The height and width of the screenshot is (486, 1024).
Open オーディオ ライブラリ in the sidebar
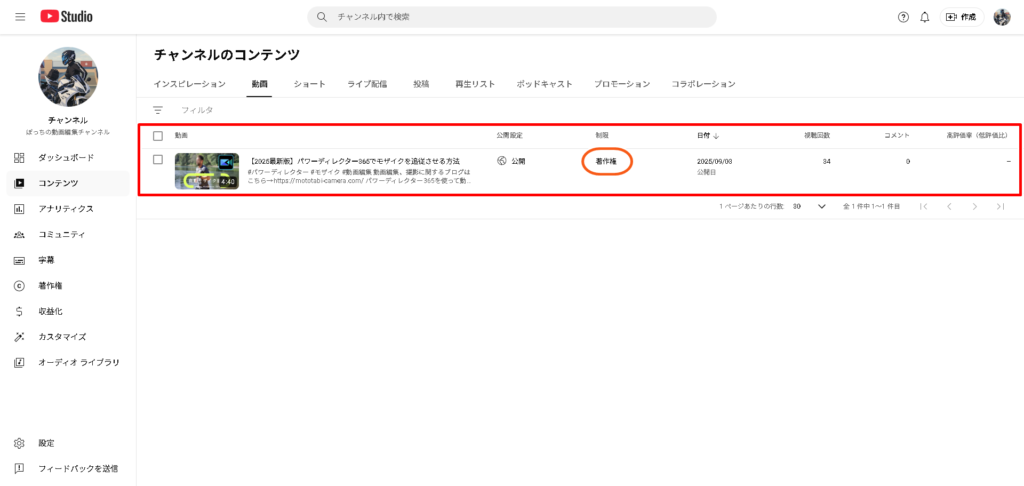tap(78, 362)
